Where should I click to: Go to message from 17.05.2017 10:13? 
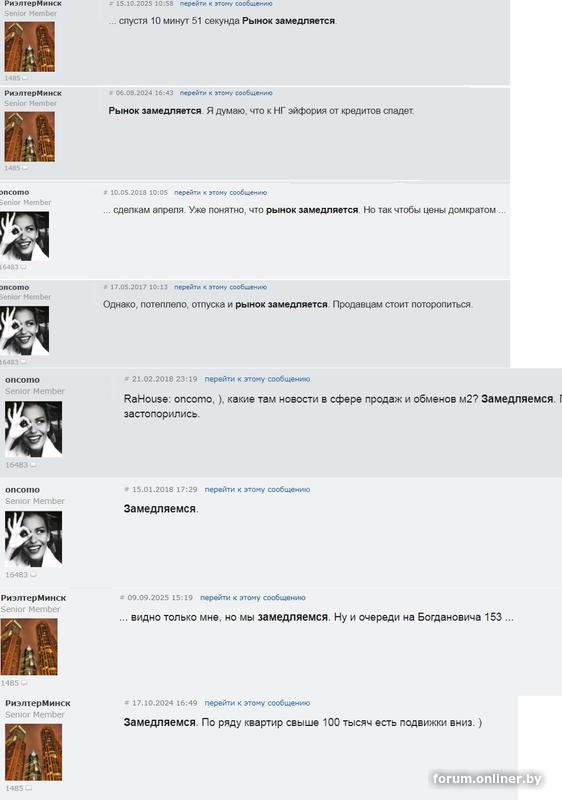pyautogui.click(x=220, y=287)
